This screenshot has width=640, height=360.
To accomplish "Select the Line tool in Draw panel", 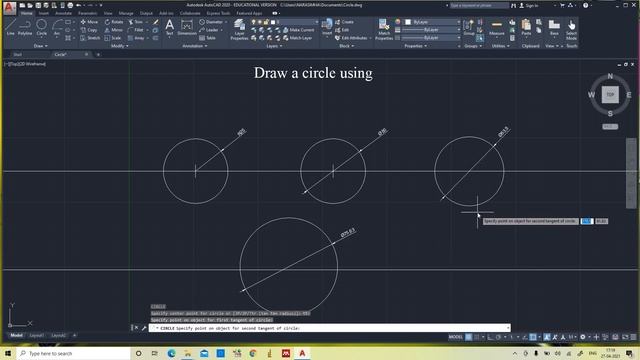I will coord(11,27).
